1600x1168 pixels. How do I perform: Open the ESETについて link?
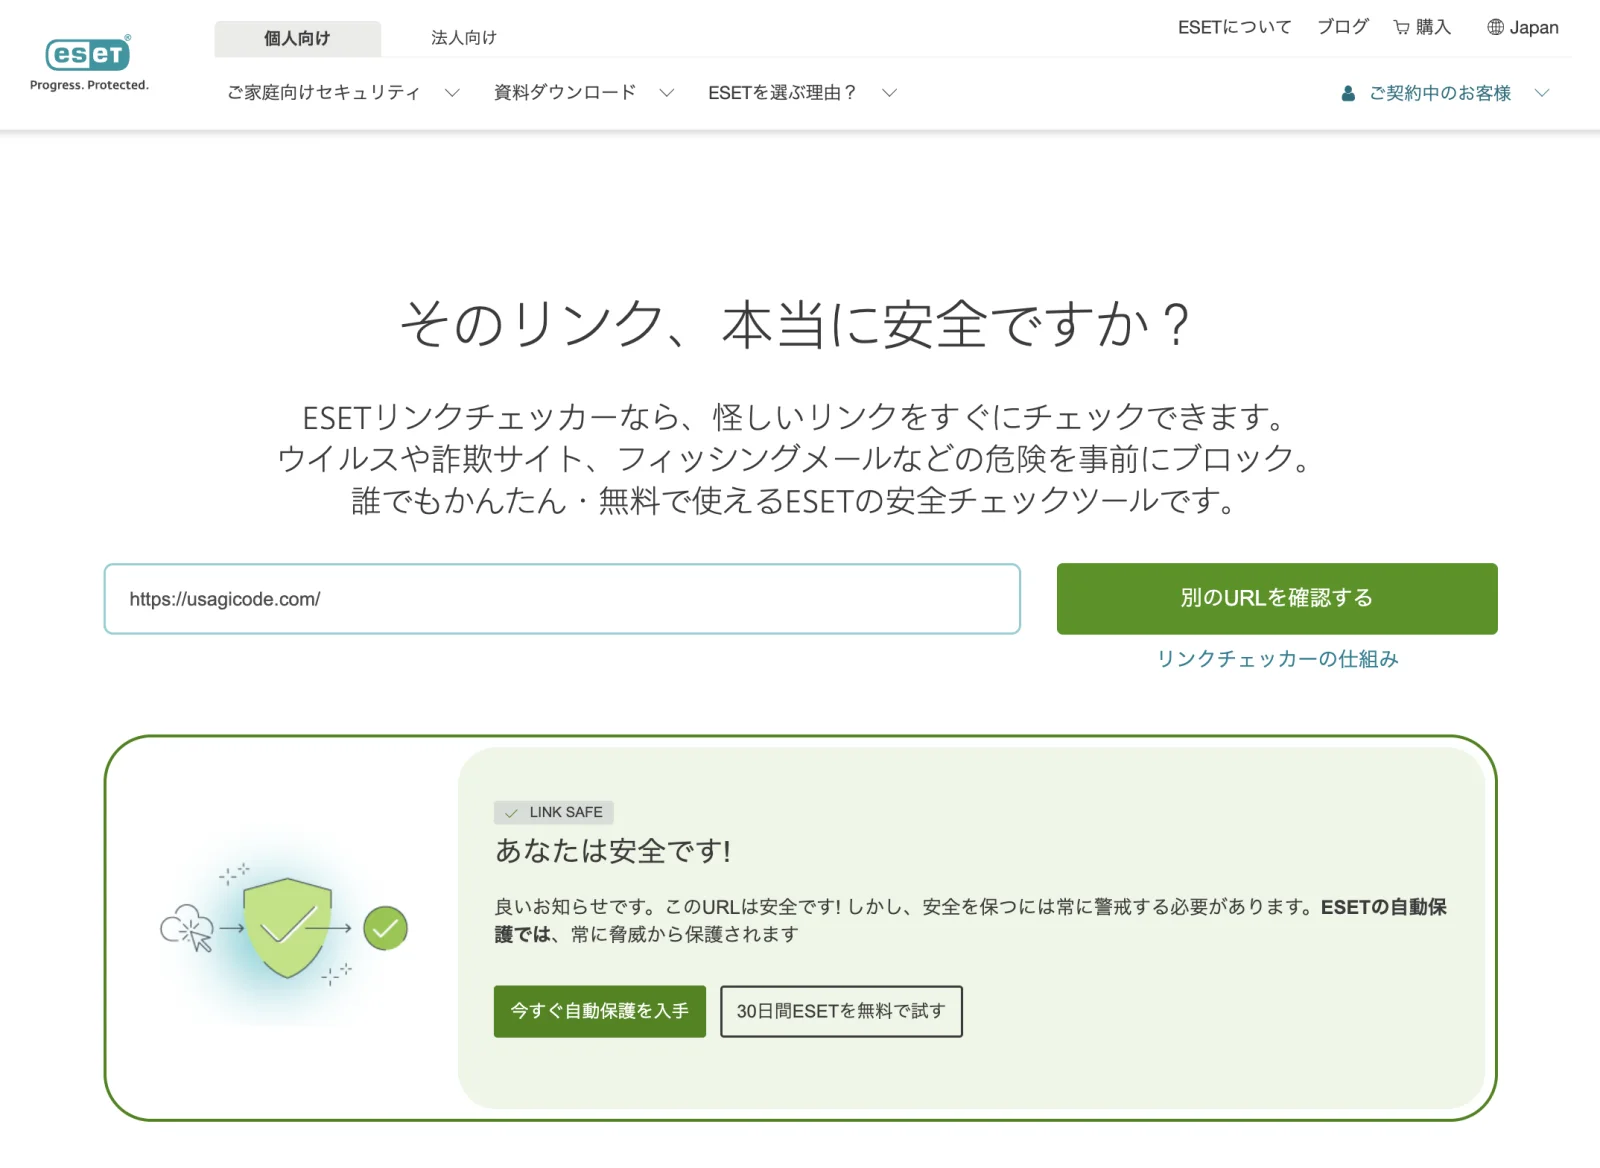pyautogui.click(x=1234, y=27)
